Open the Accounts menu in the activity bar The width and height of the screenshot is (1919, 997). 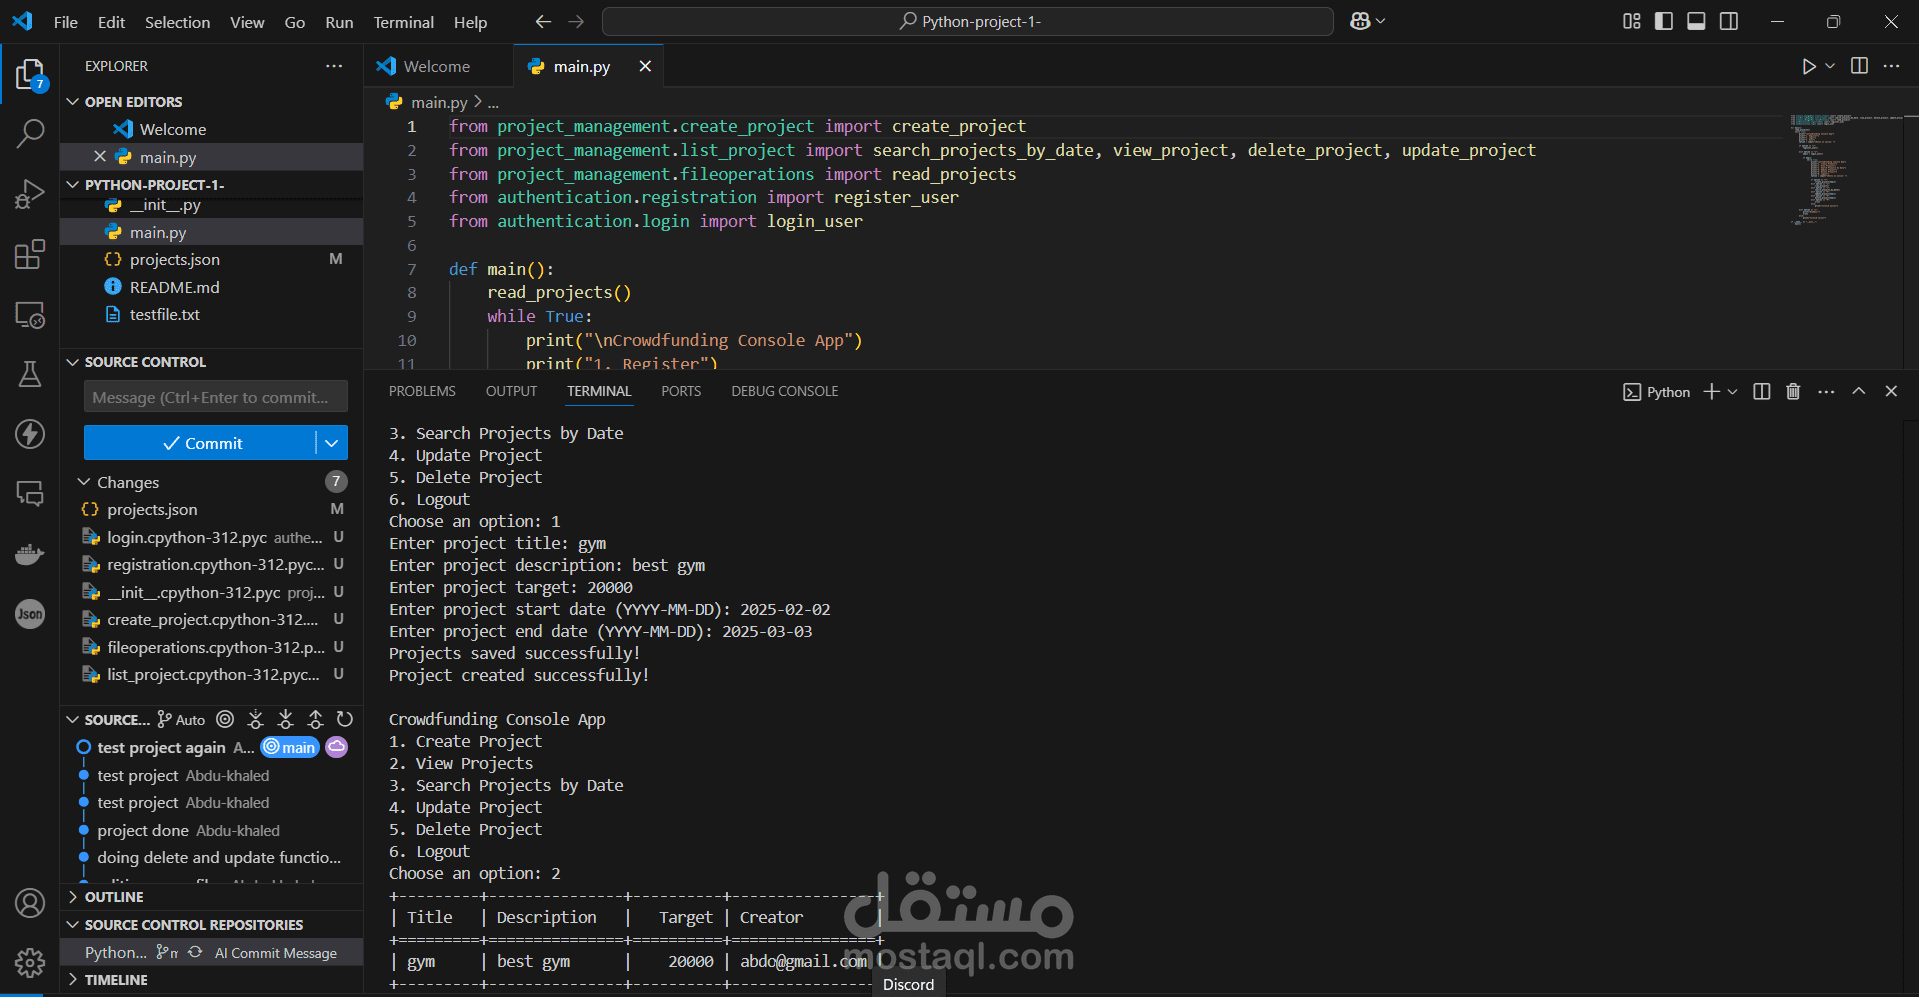[30, 903]
